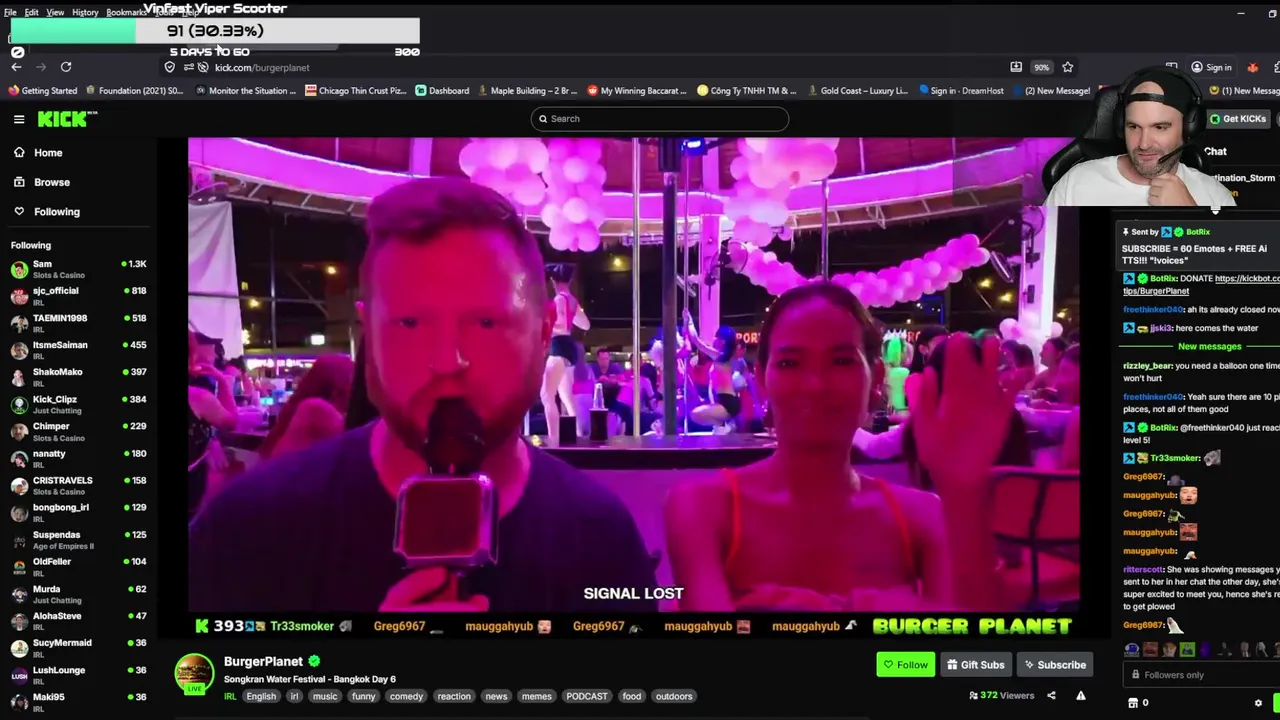Open the chat shop icon
This screenshot has width=1280, height=720.
(x=1132, y=703)
